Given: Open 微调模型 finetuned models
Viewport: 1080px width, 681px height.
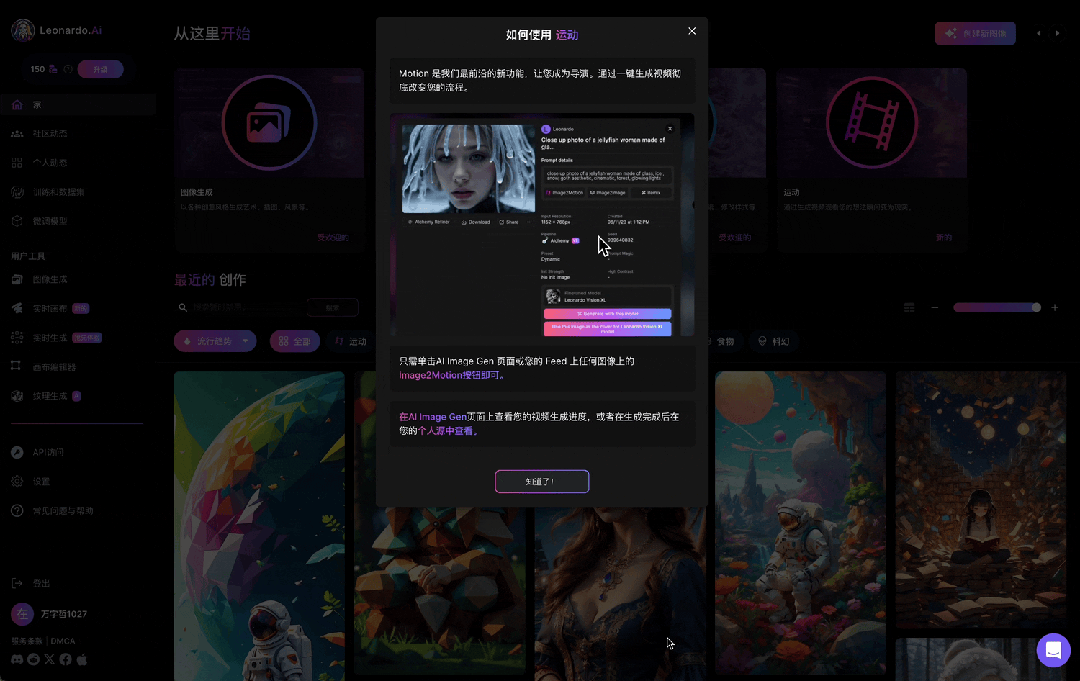Looking at the screenshot, I should (x=50, y=221).
